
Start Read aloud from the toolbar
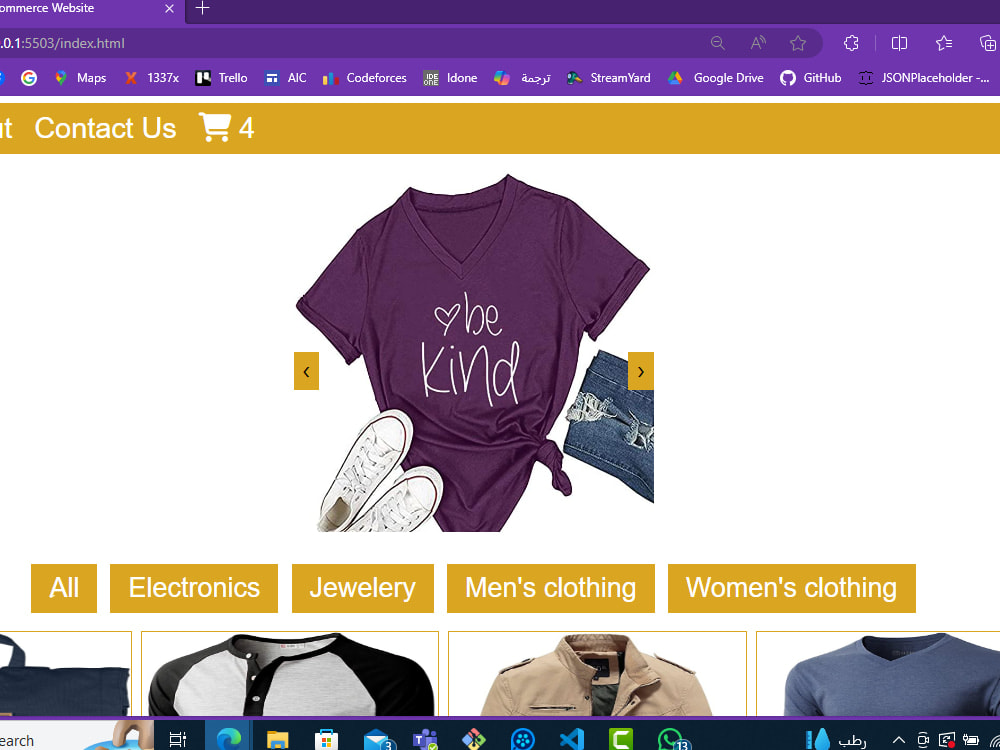point(757,43)
